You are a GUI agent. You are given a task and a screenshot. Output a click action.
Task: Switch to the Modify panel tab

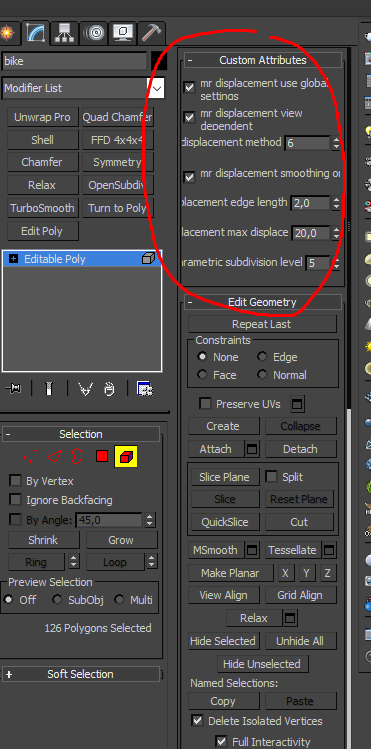pos(36,33)
